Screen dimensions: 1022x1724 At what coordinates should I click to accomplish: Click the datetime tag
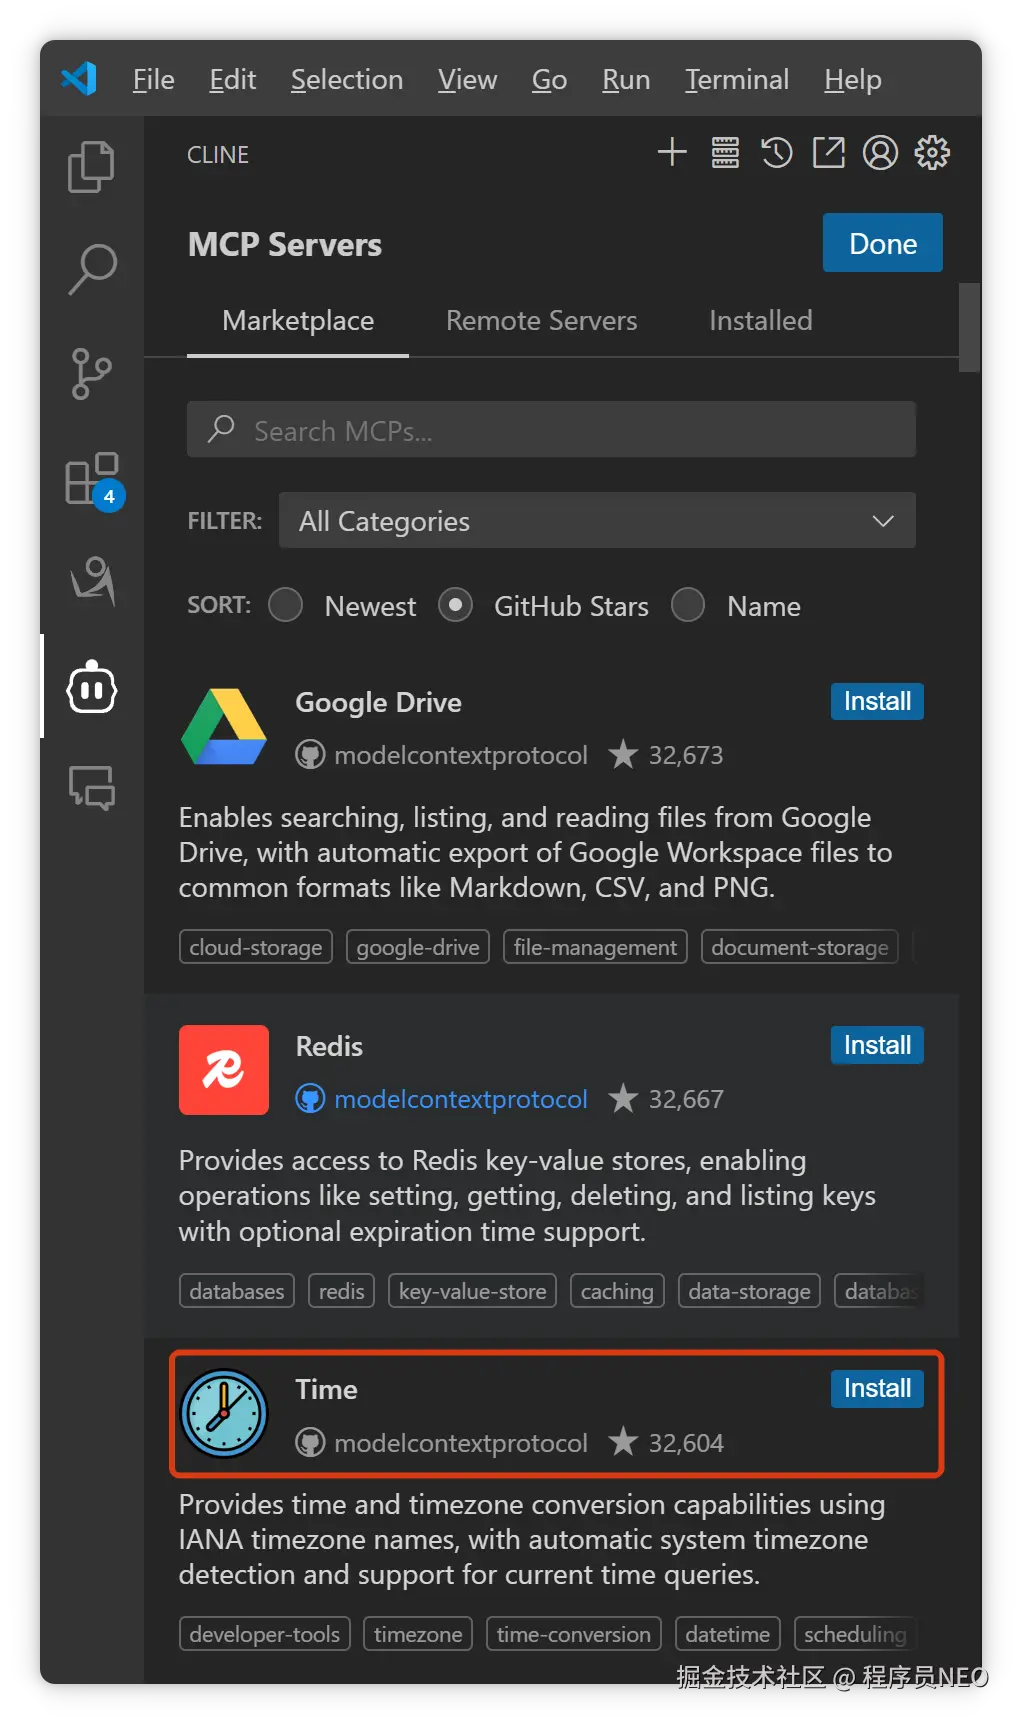728,1634
